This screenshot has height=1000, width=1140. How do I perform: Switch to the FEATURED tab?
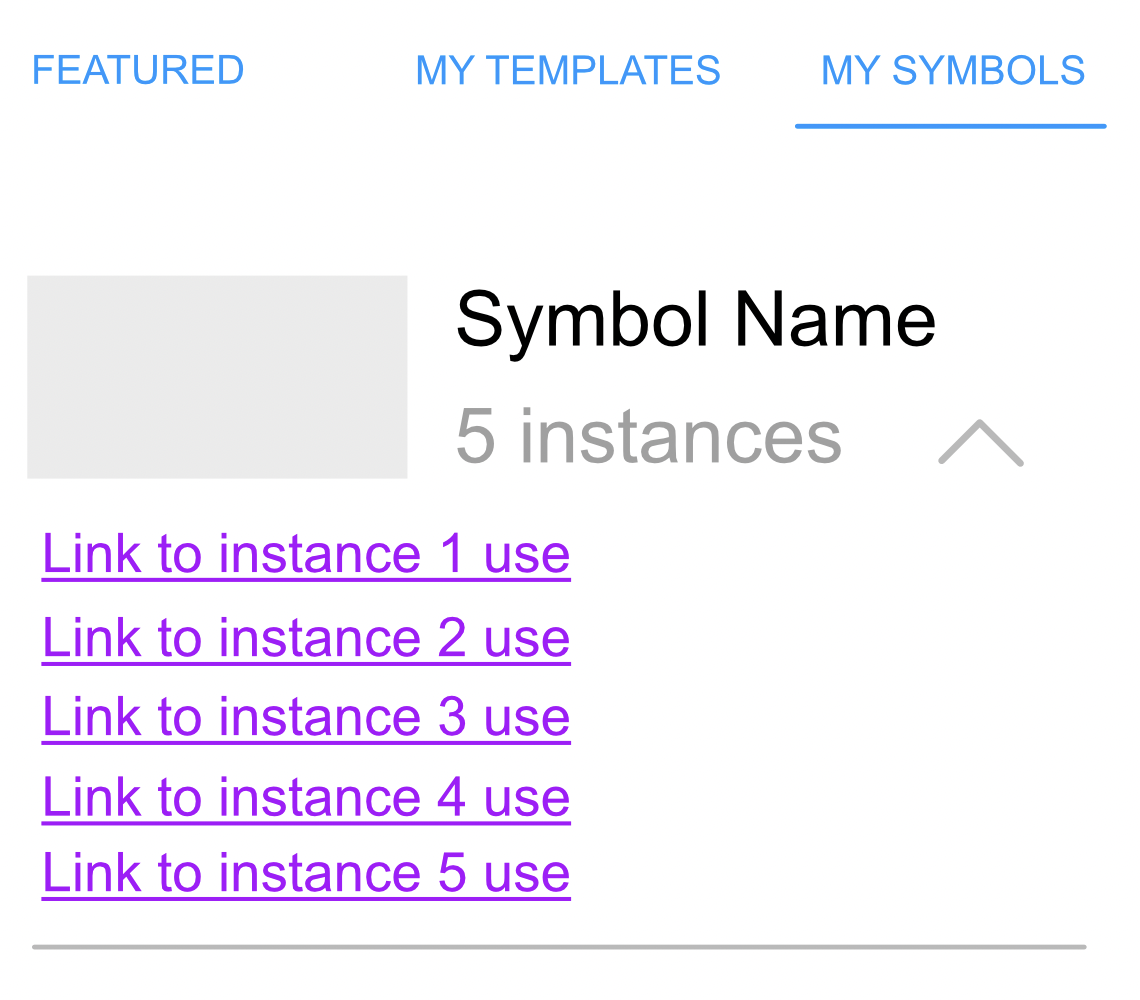(x=138, y=70)
